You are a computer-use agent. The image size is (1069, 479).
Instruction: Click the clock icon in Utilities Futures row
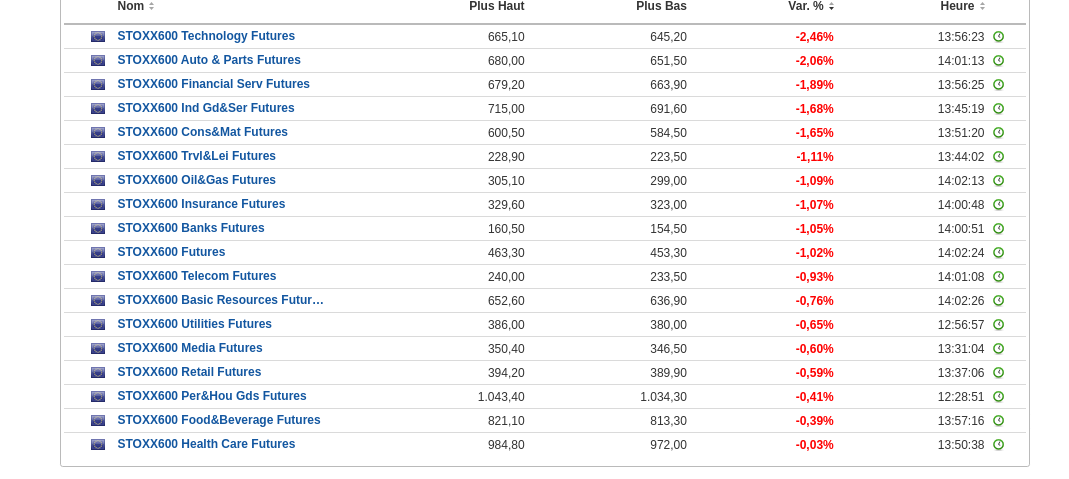[998, 325]
